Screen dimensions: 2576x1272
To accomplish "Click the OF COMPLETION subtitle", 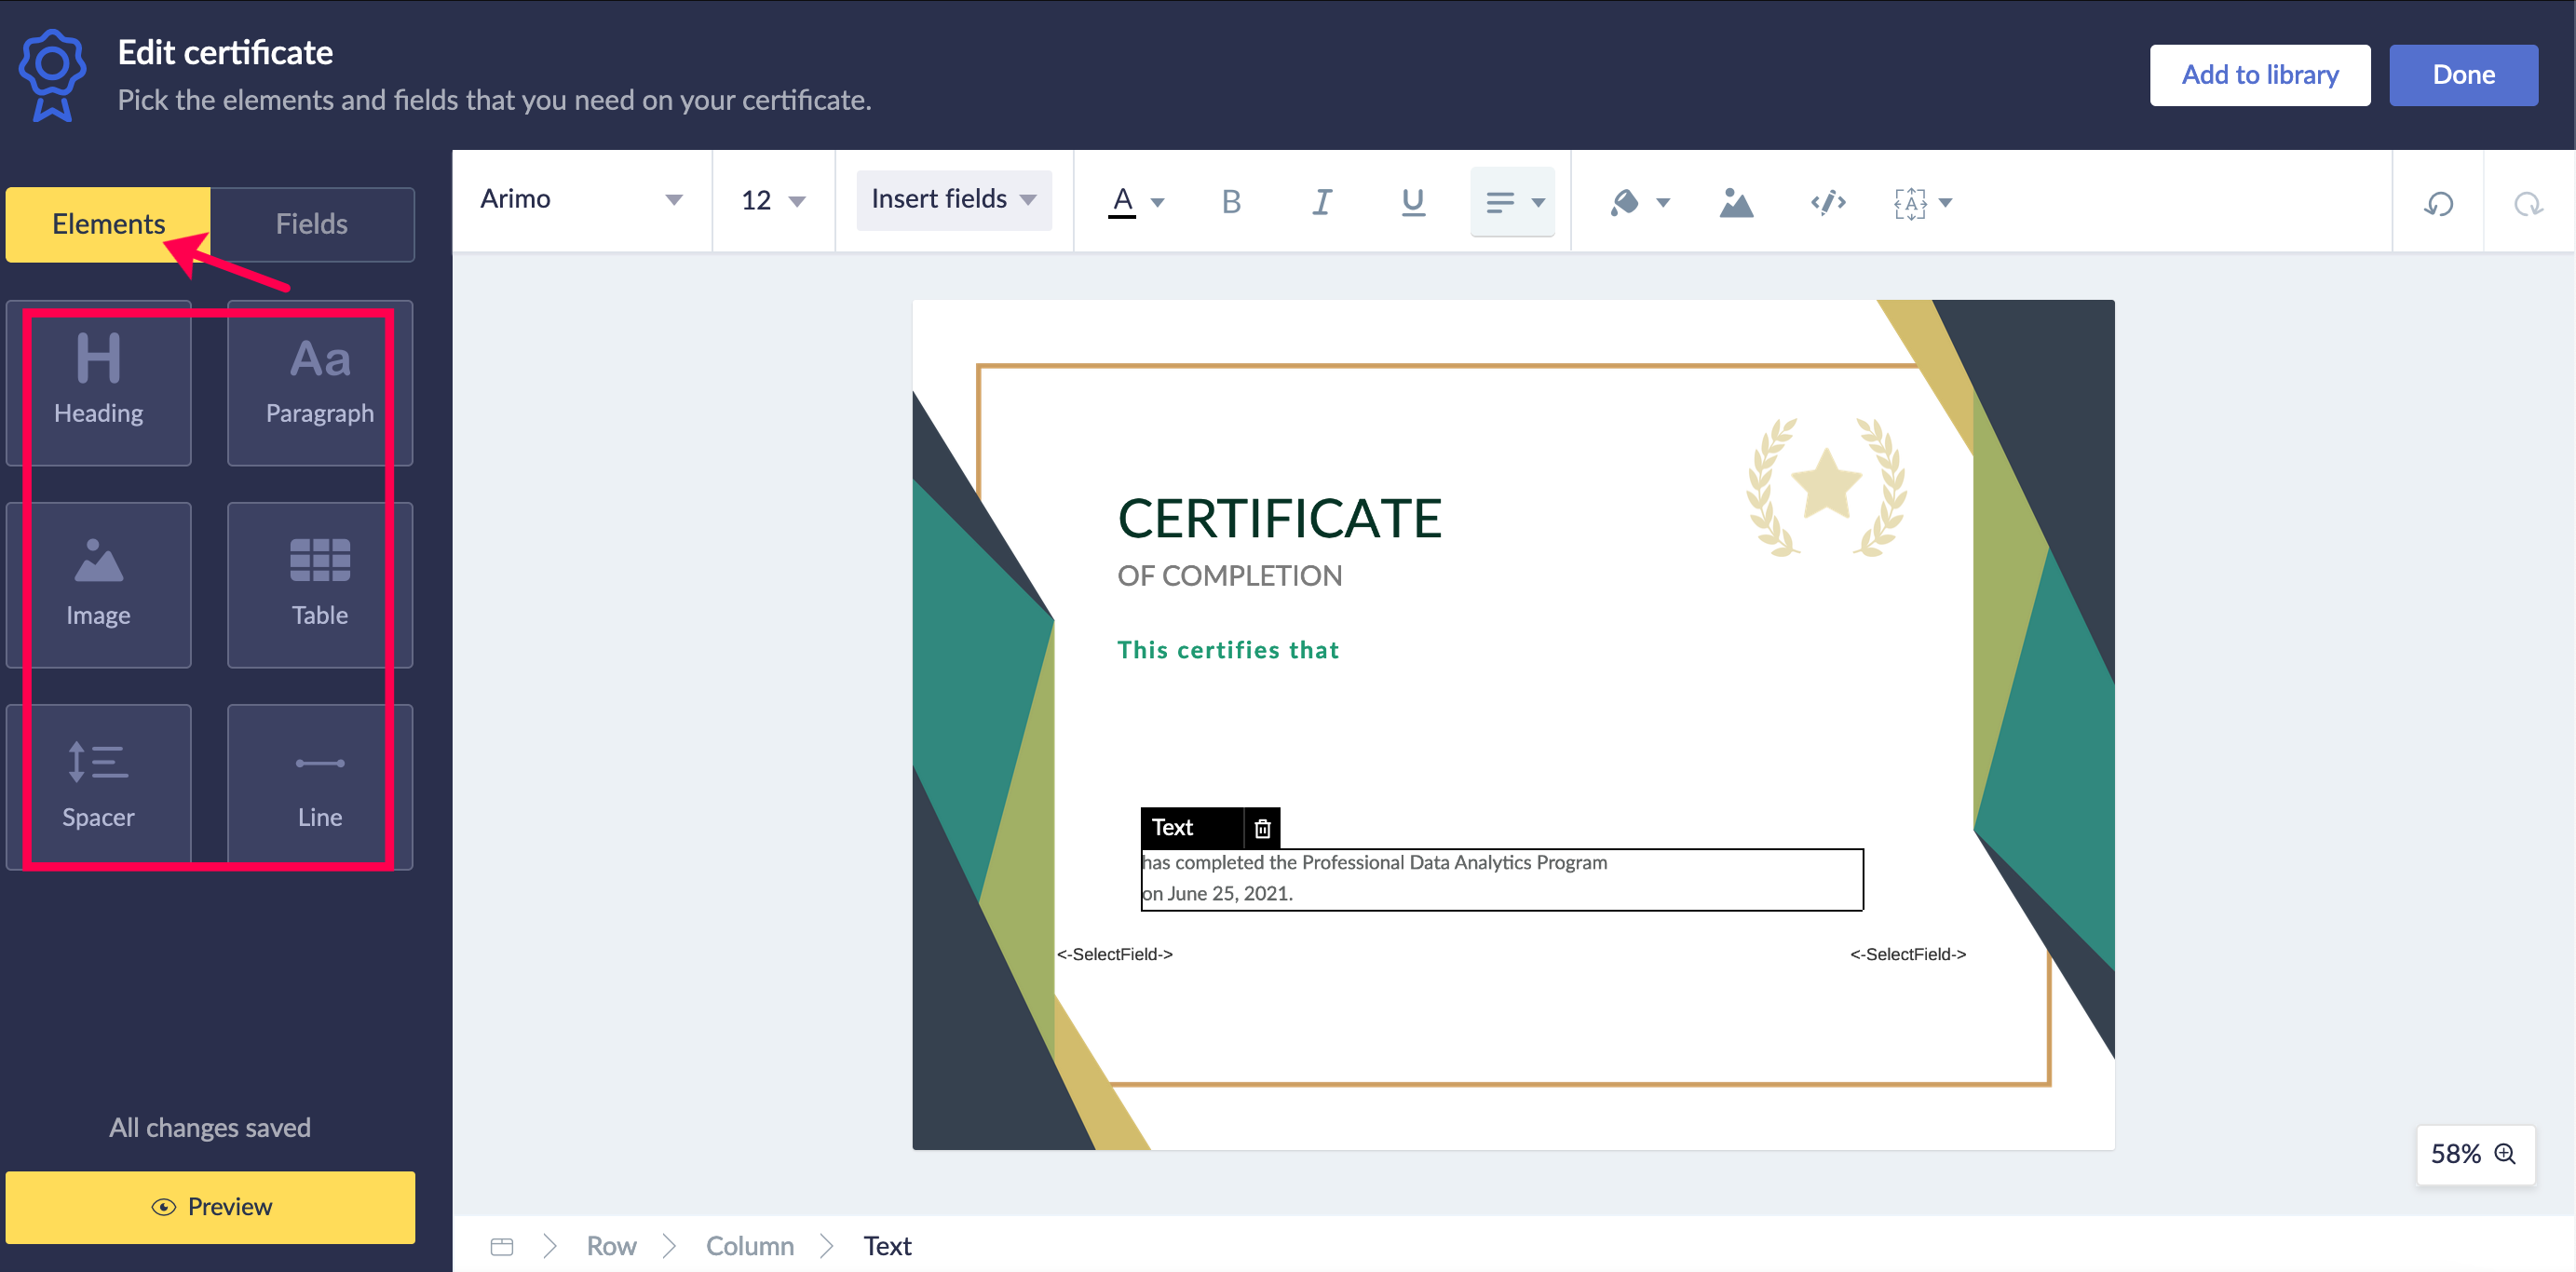I will point(1229,576).
